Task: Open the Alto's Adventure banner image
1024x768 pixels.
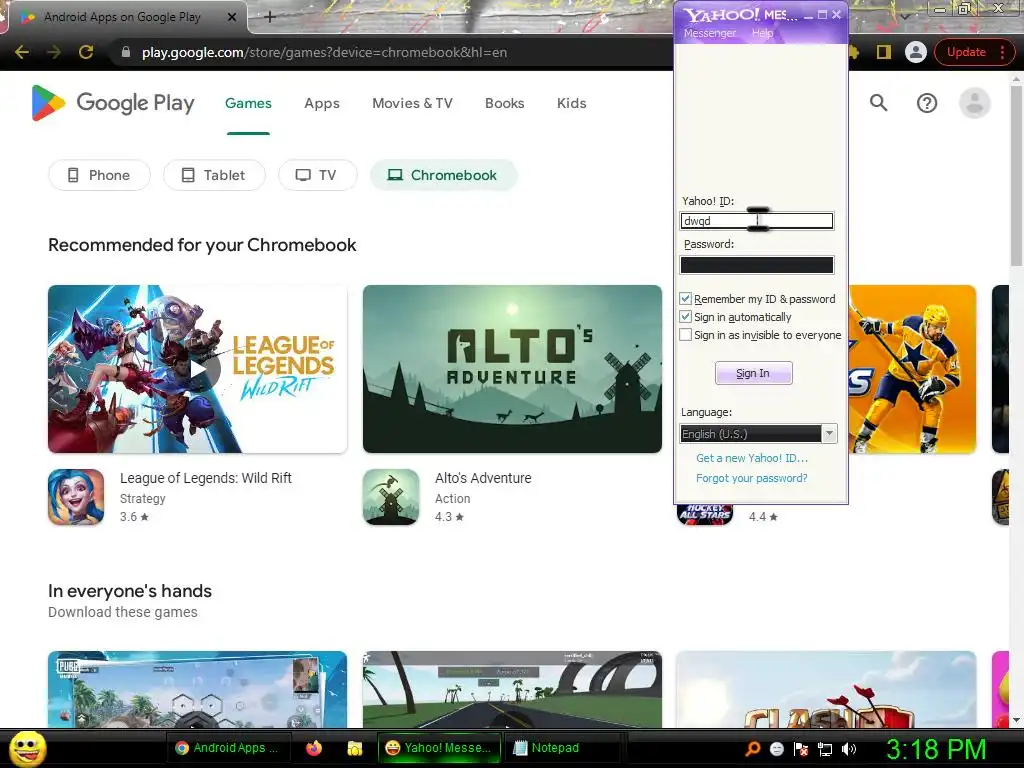Action: pyautogui.click(x=512, y=369)
